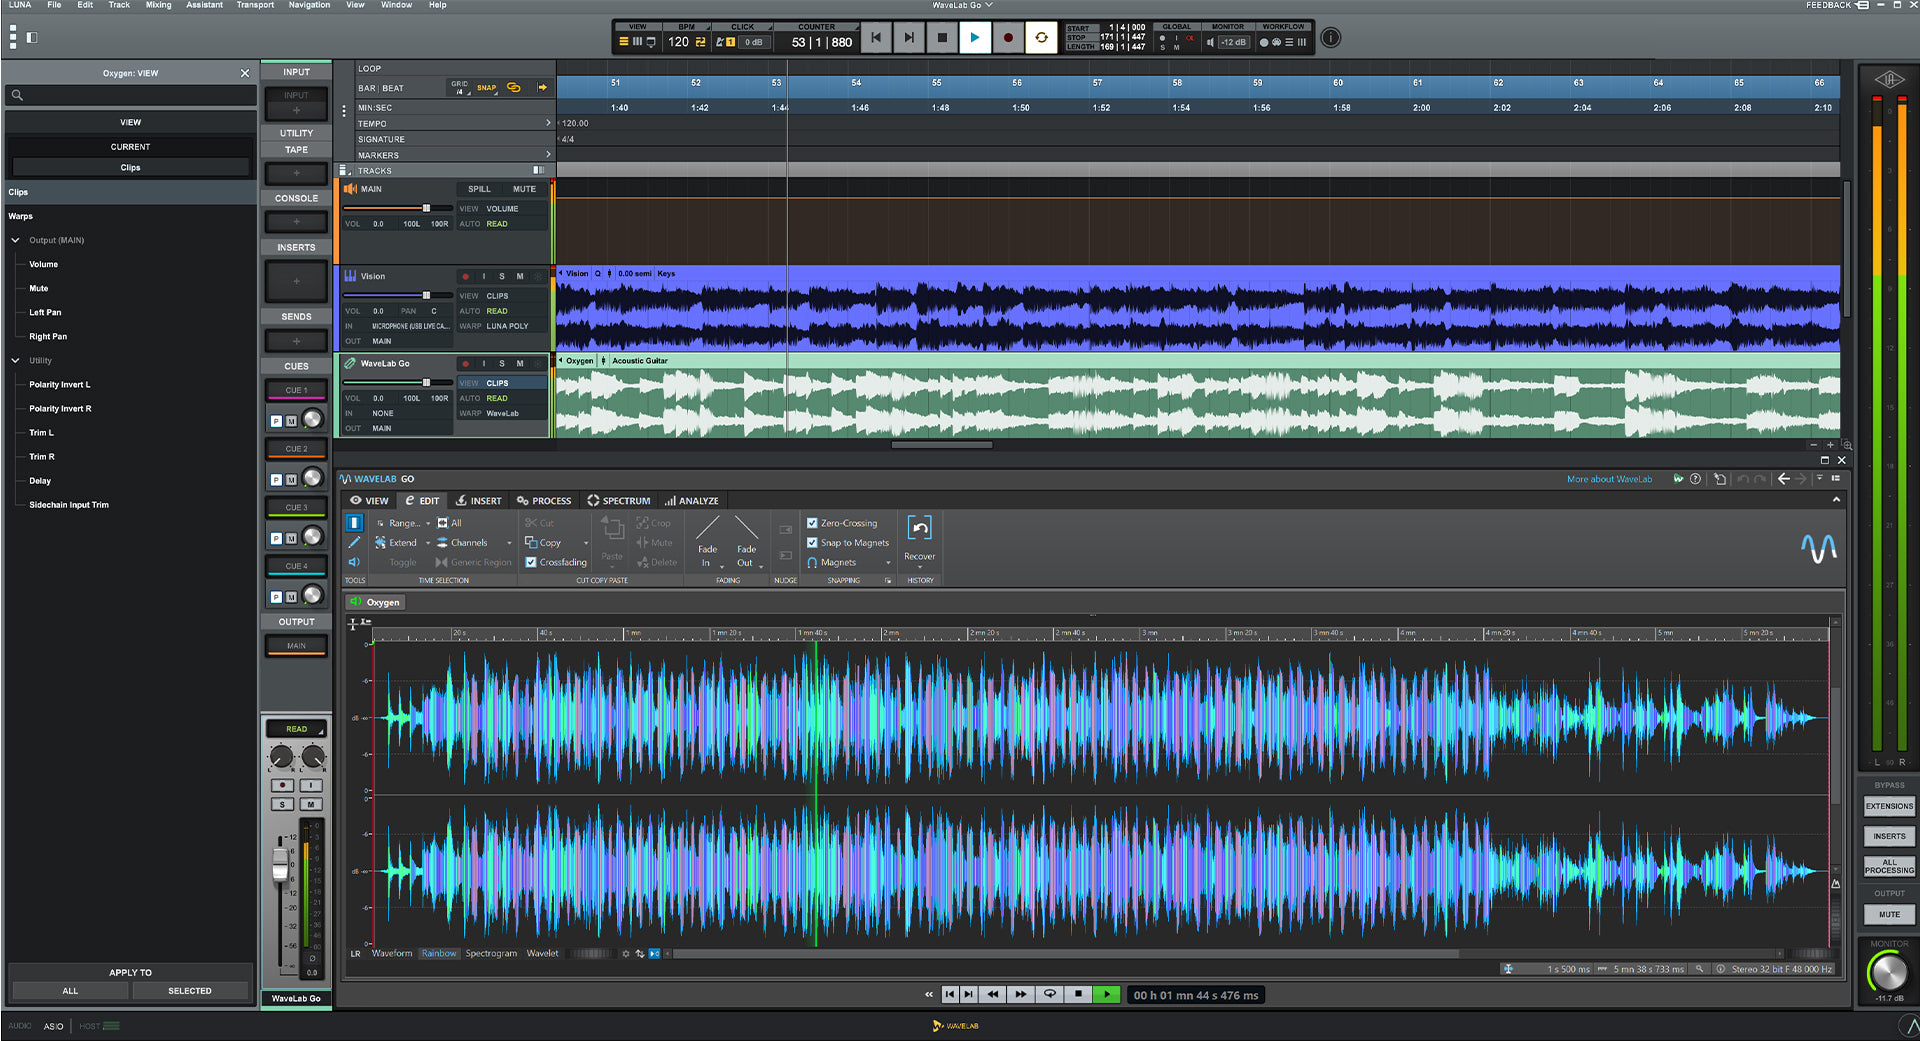Toggle the Crossfading checkbox

(x=531, y=562)
